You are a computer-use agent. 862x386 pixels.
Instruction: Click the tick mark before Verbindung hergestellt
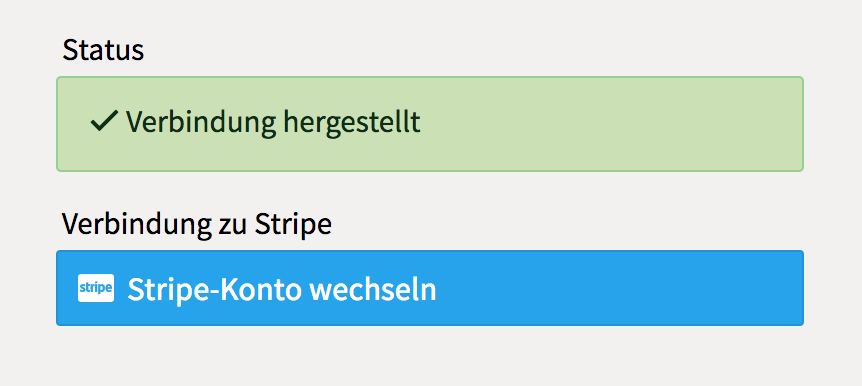(x=104, y=122)
